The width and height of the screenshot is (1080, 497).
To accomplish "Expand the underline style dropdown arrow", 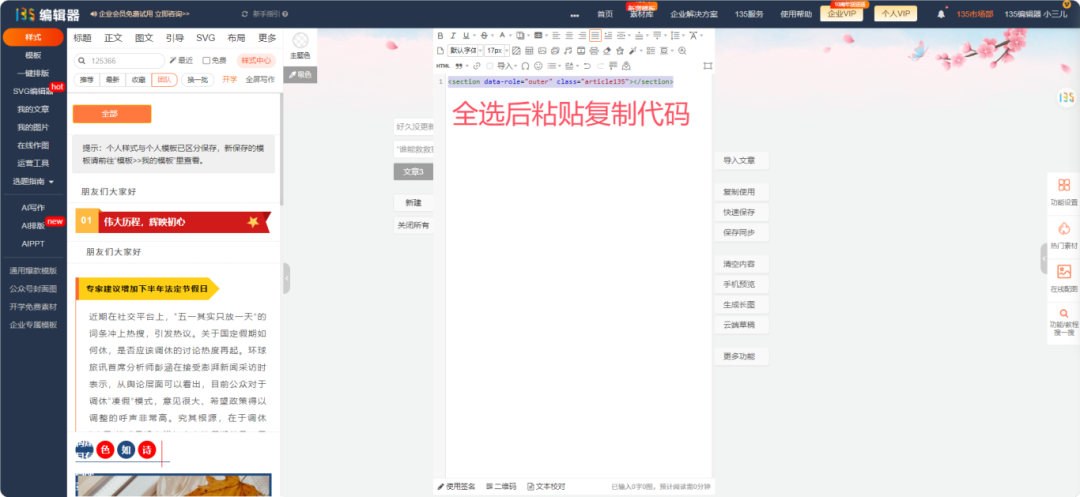I will [x=475, y=35].
